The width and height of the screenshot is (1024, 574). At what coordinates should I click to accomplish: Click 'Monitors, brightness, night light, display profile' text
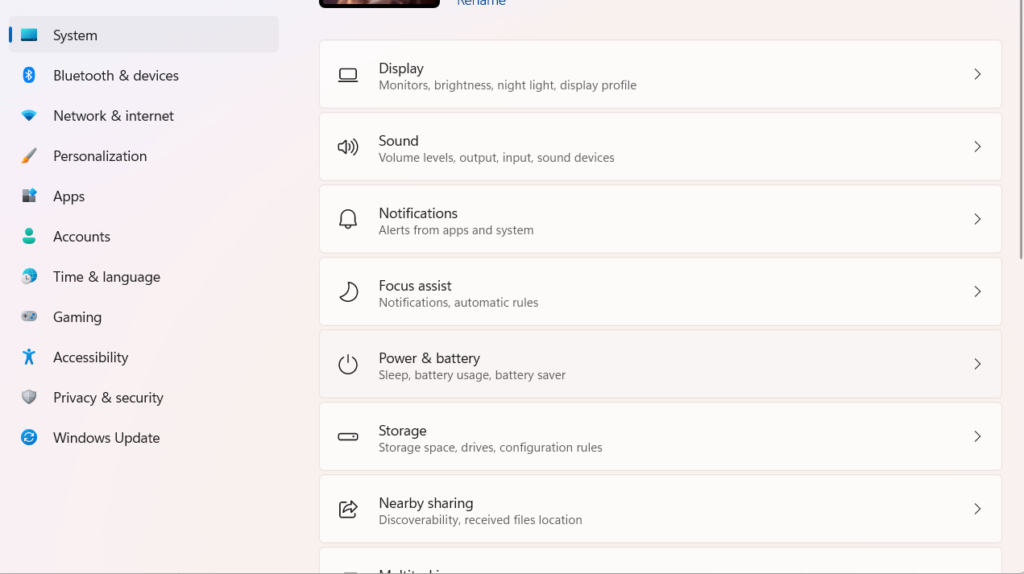click(x=507, y=85)
